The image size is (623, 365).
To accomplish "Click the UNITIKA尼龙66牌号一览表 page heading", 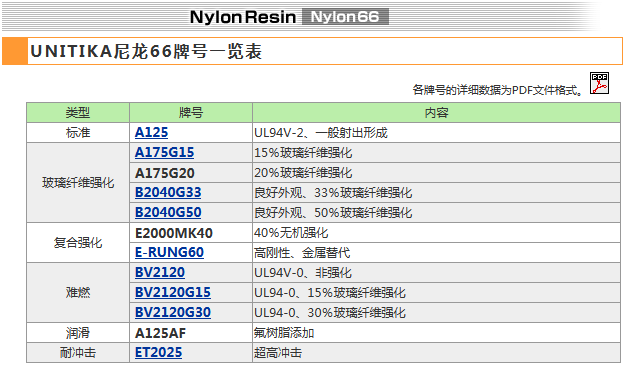I will 146,52.
